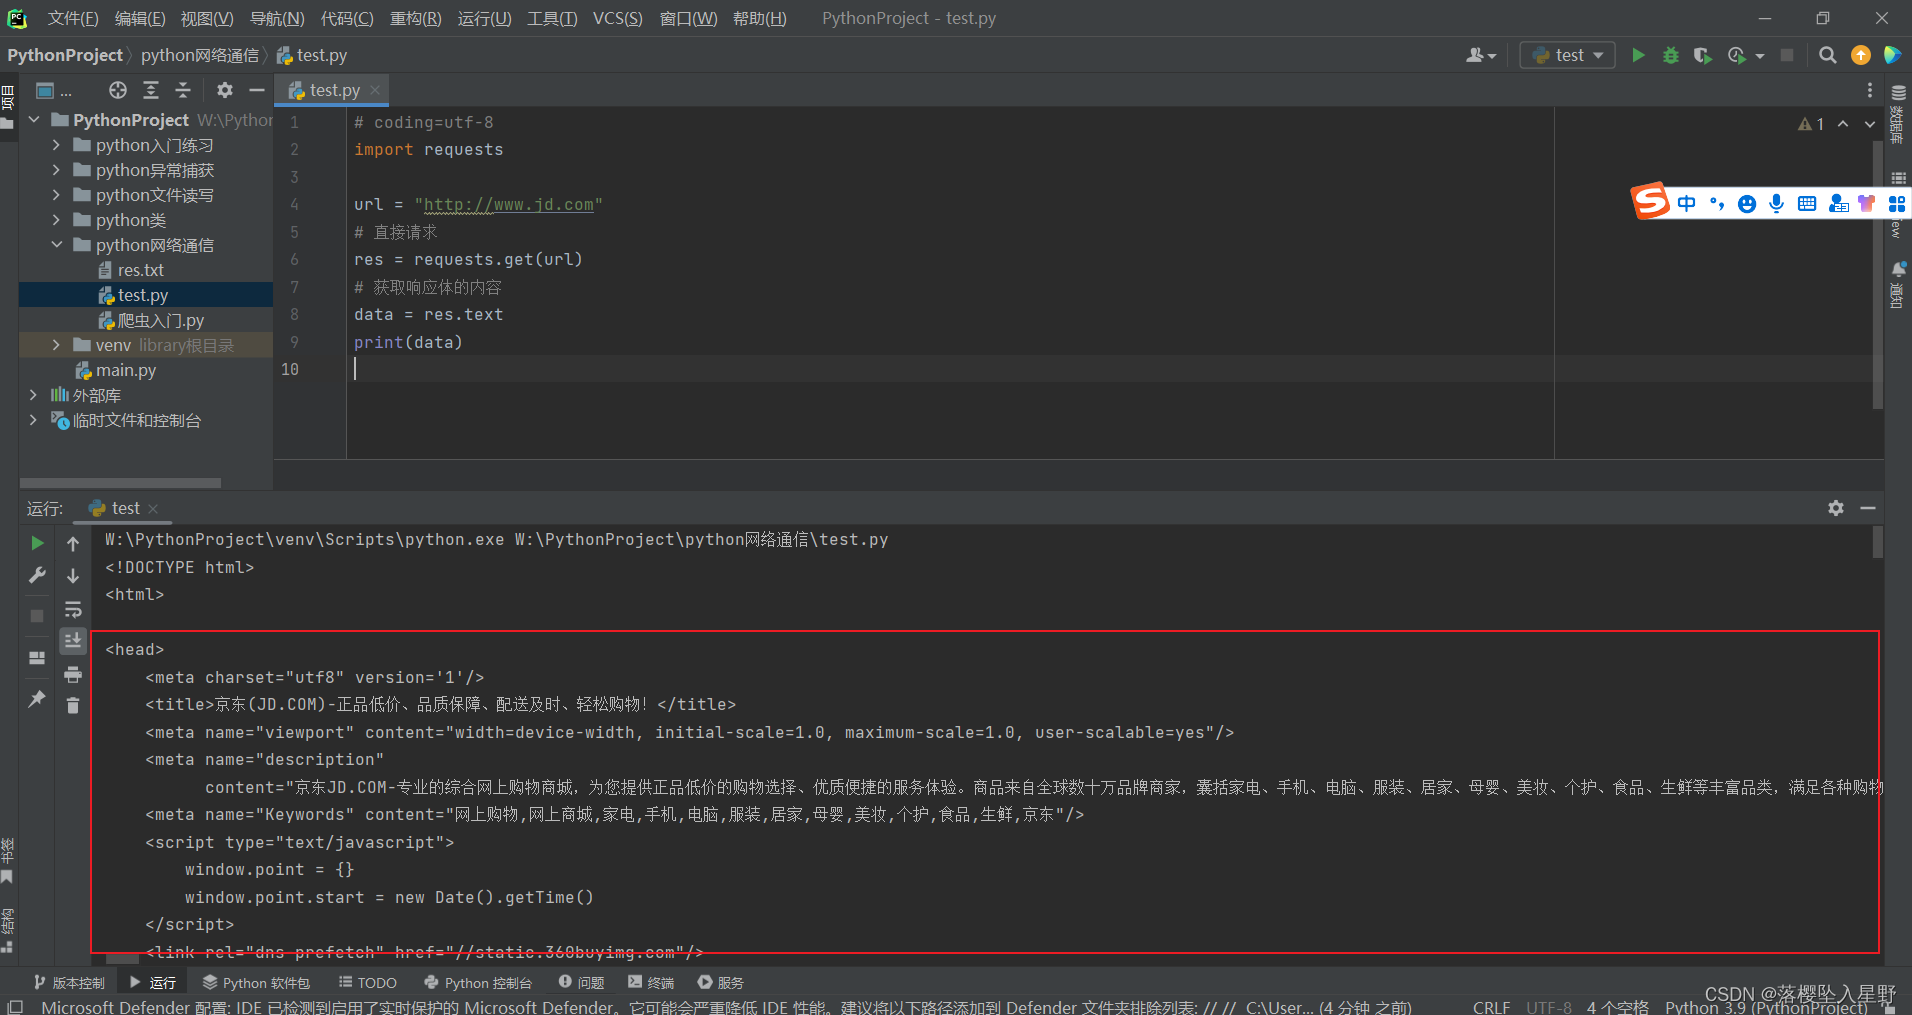
Task: Open editor tab options three dots
Action: [1870, 90]
